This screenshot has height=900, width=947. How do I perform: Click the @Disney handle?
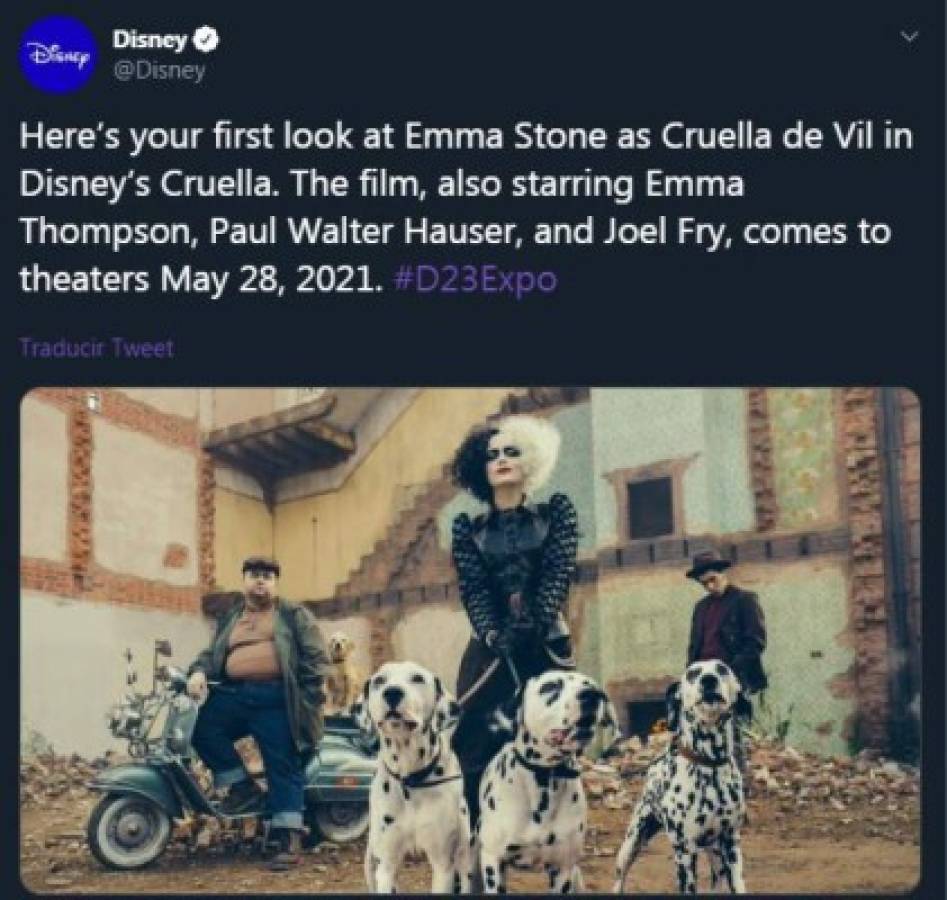pos(159,71)
